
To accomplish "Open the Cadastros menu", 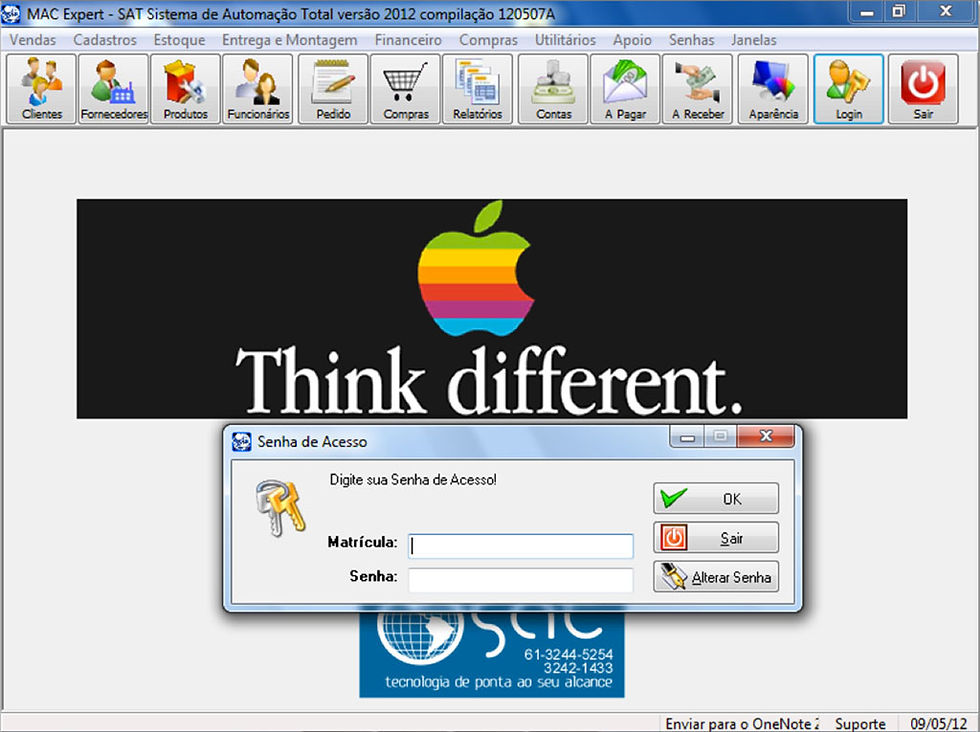I will (104, 40).
